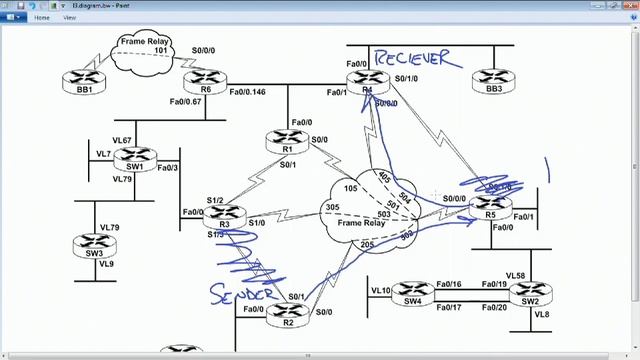This screenshot has width=640, height=360.
Task: Click the S1/0 label on R3
Action: tap(257, 223)
